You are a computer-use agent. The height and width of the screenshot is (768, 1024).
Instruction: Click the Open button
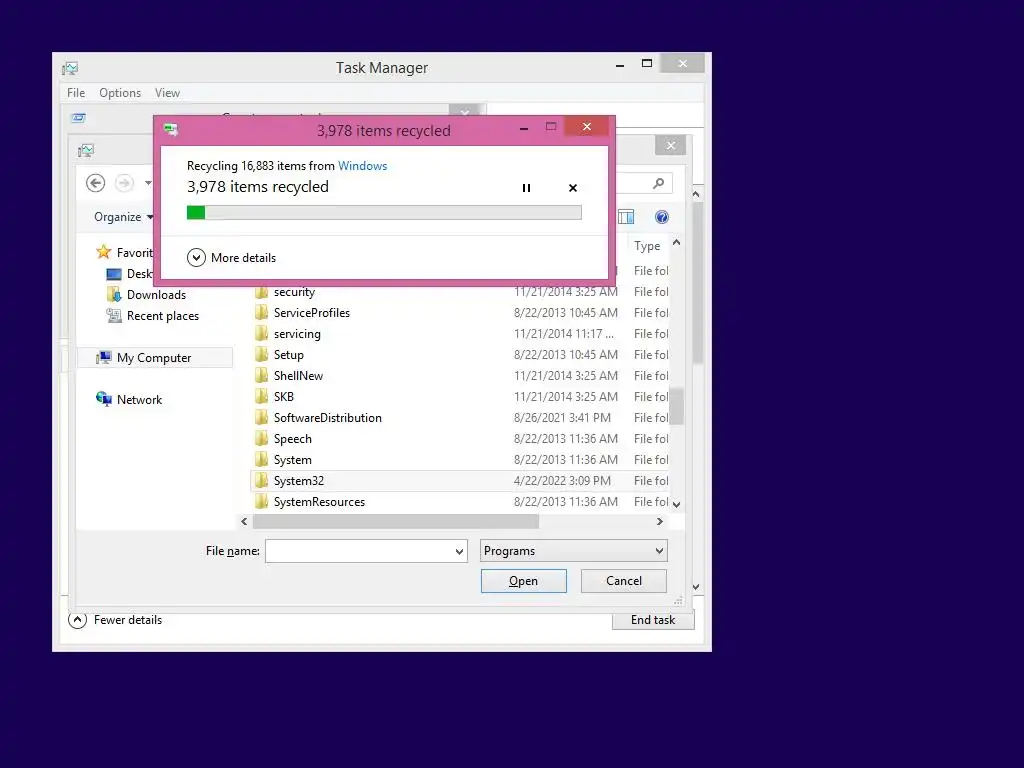(524, 581)
